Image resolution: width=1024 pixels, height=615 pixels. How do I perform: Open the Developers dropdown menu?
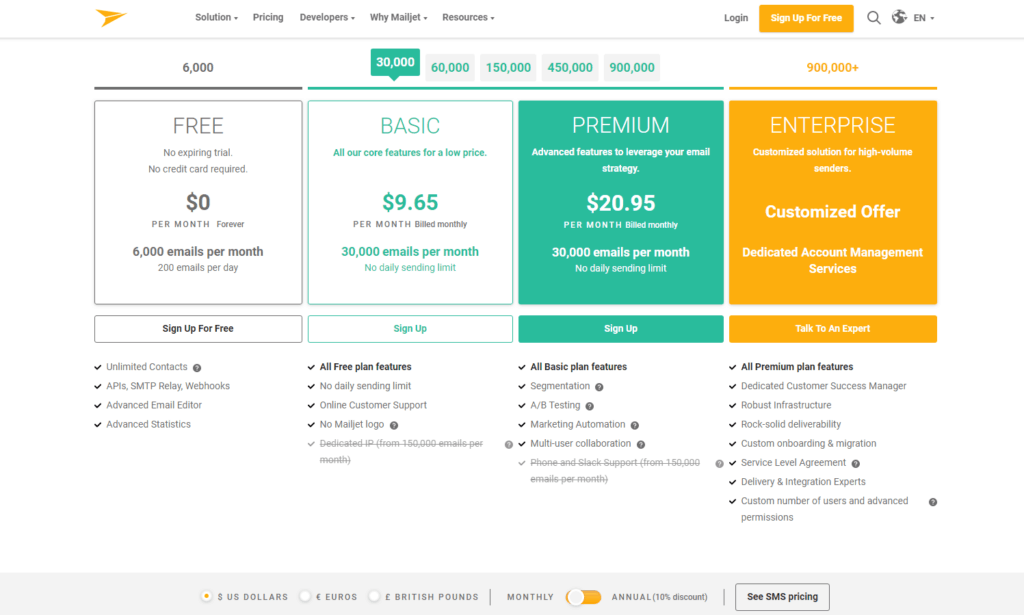pos(327,18)
